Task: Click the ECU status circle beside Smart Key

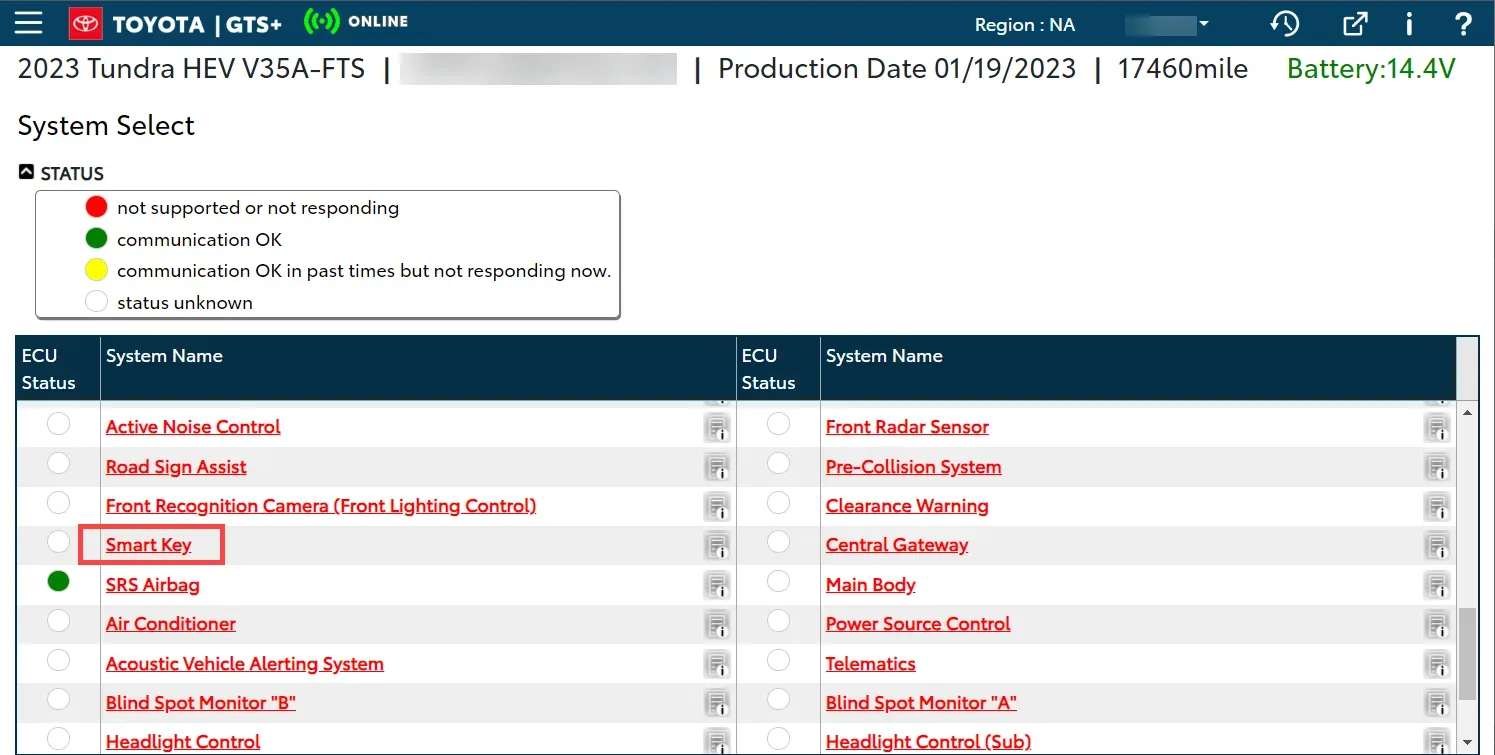Action: coord(59,542)
